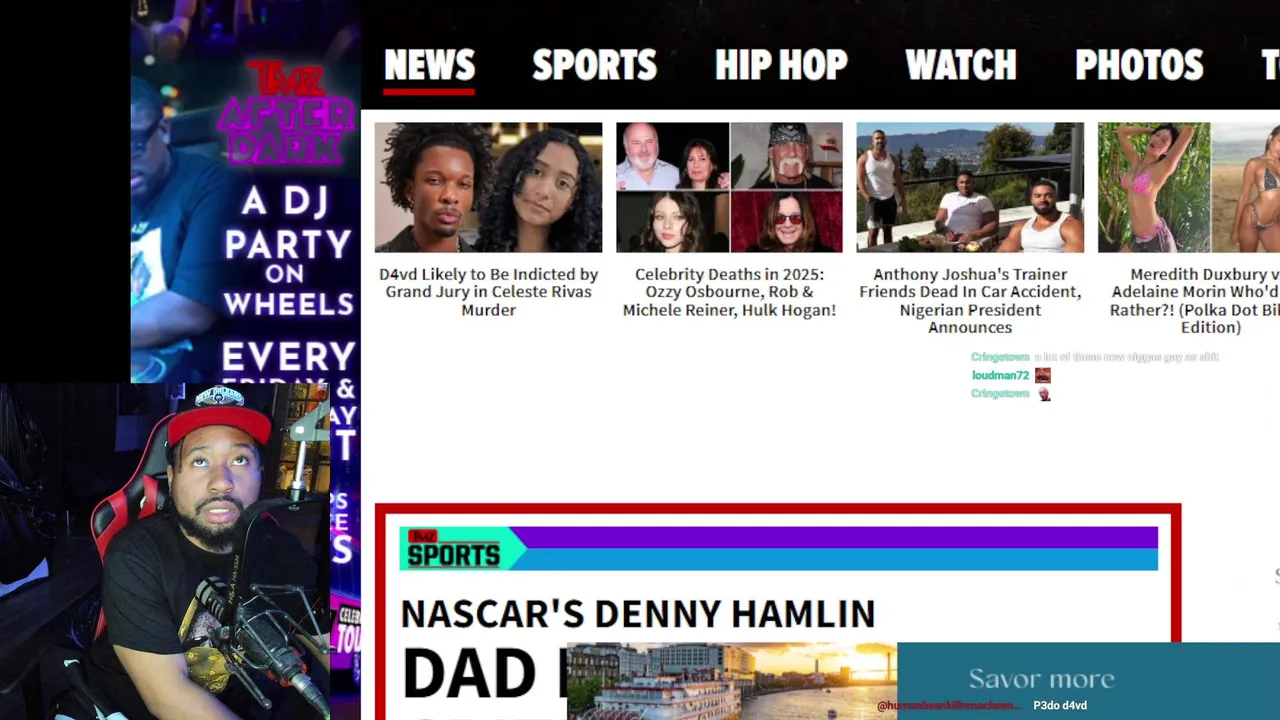Open the Meredith Duxbury bikini story thumbnail

tap(1189, 187)
